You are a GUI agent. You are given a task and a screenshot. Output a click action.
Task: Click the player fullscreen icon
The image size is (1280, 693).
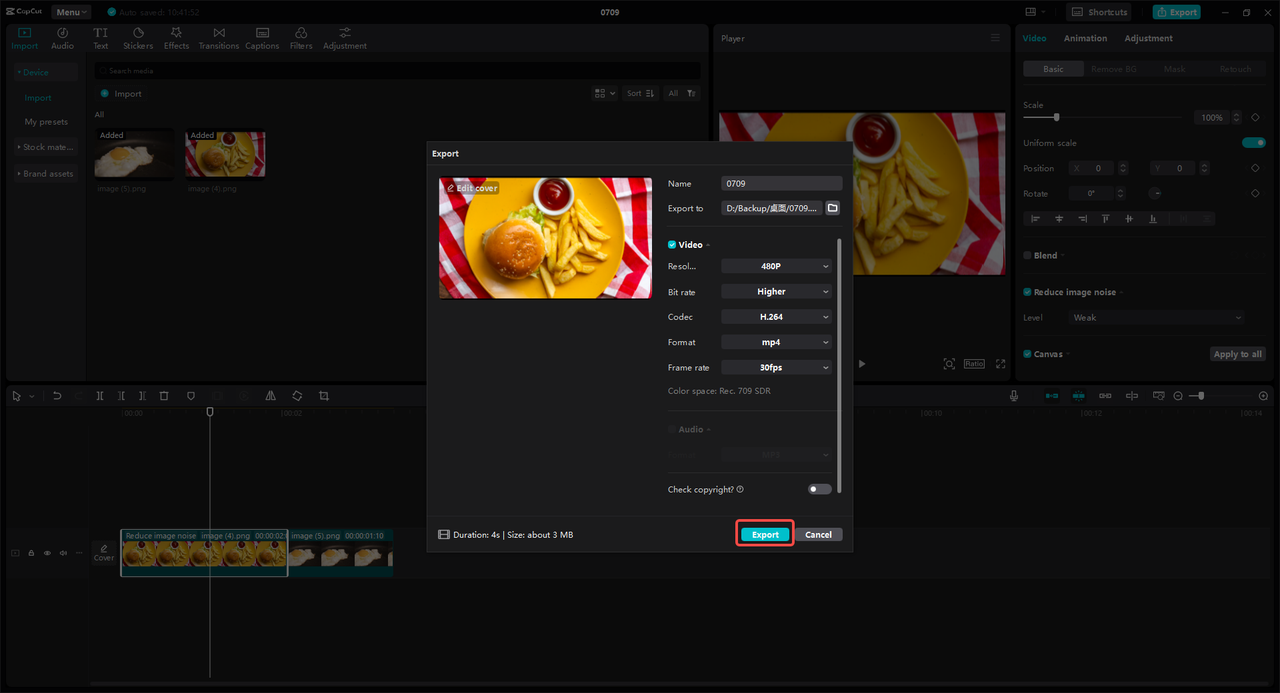(x=1000, y=364)
